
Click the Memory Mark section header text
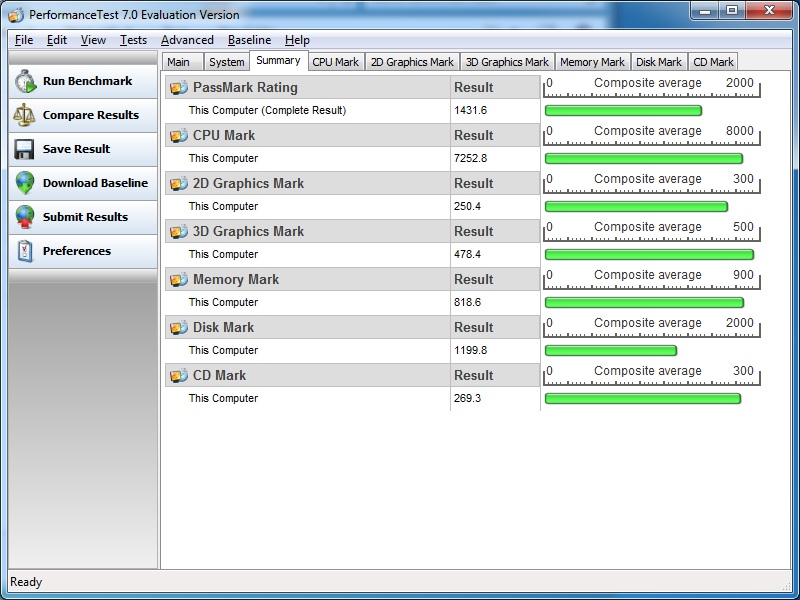point(236,280)
